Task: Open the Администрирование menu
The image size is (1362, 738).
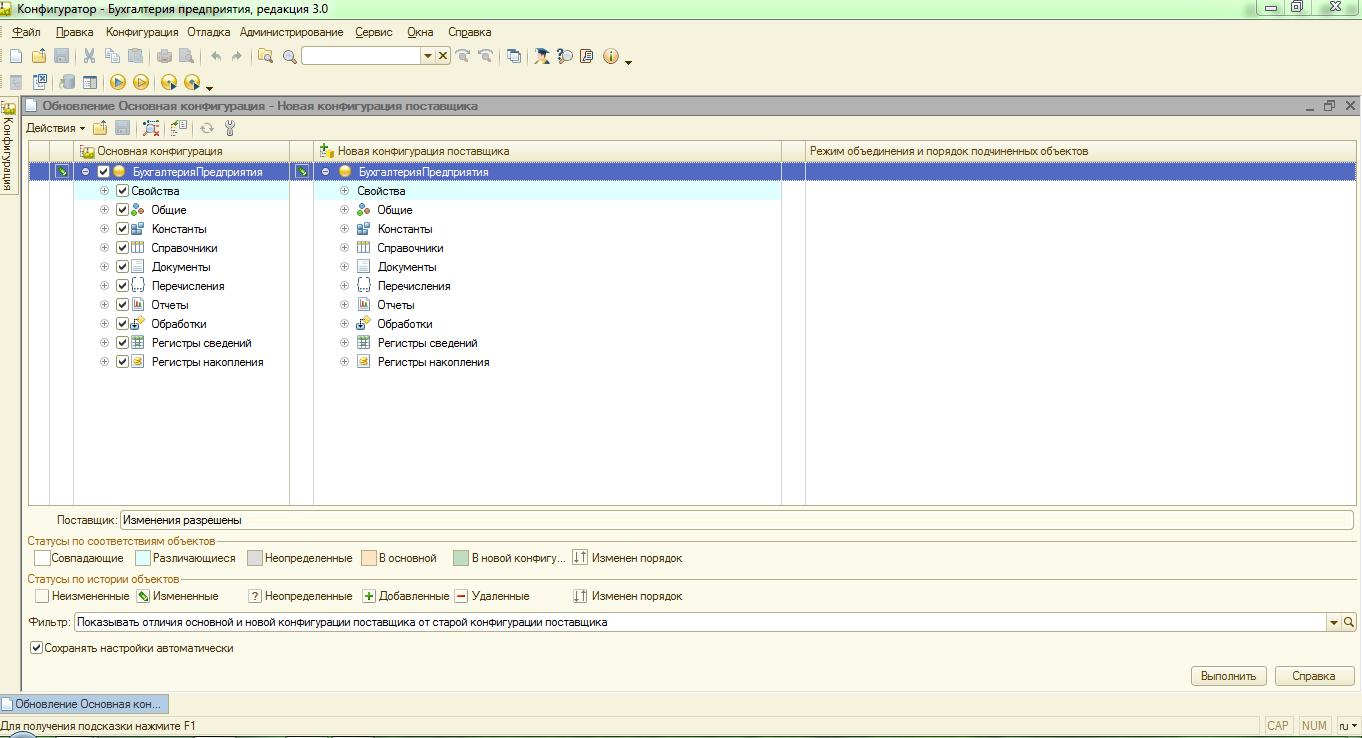Action: (292, 32)
